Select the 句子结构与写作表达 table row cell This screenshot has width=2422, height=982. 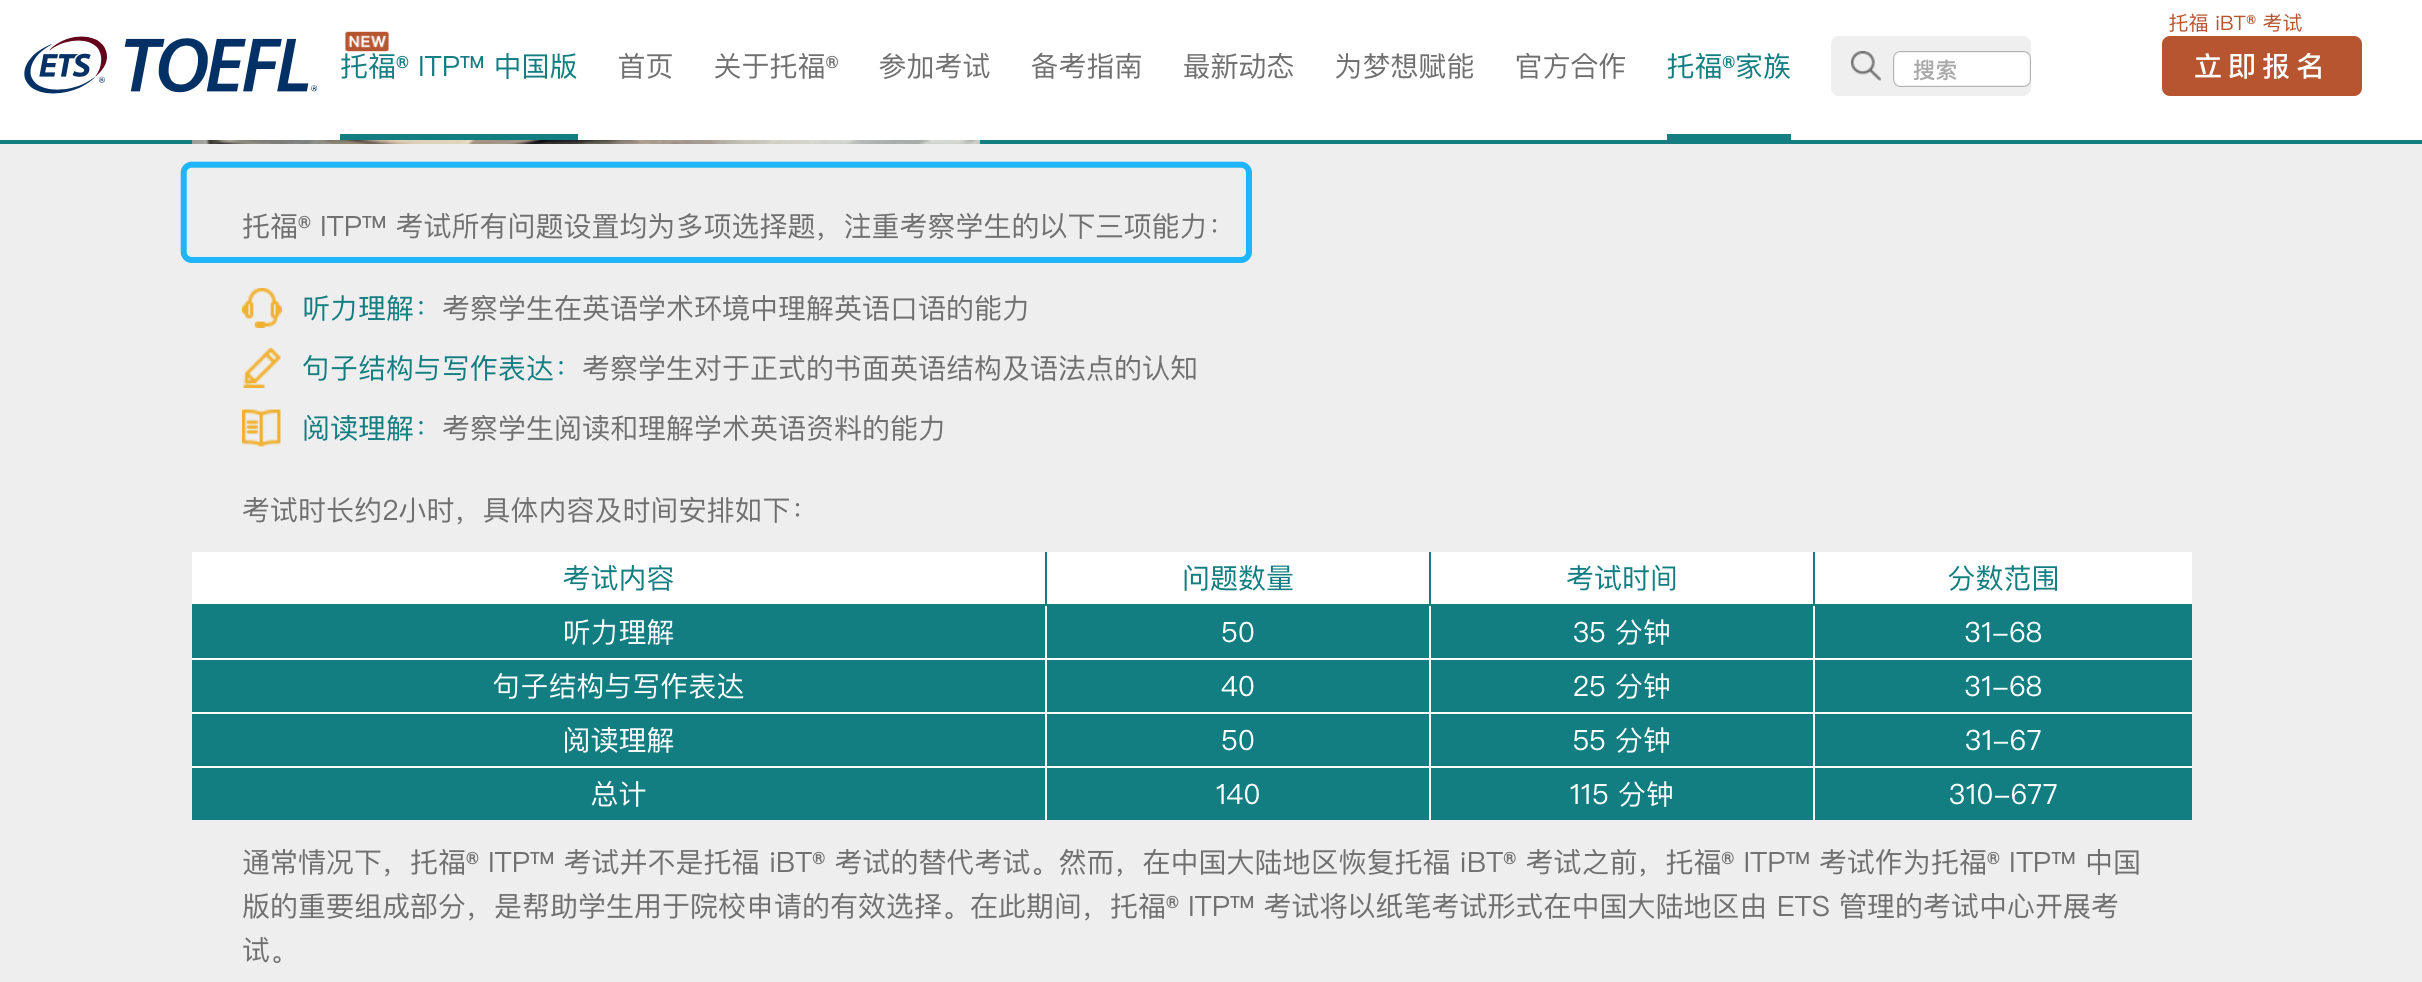pos(618,686)
